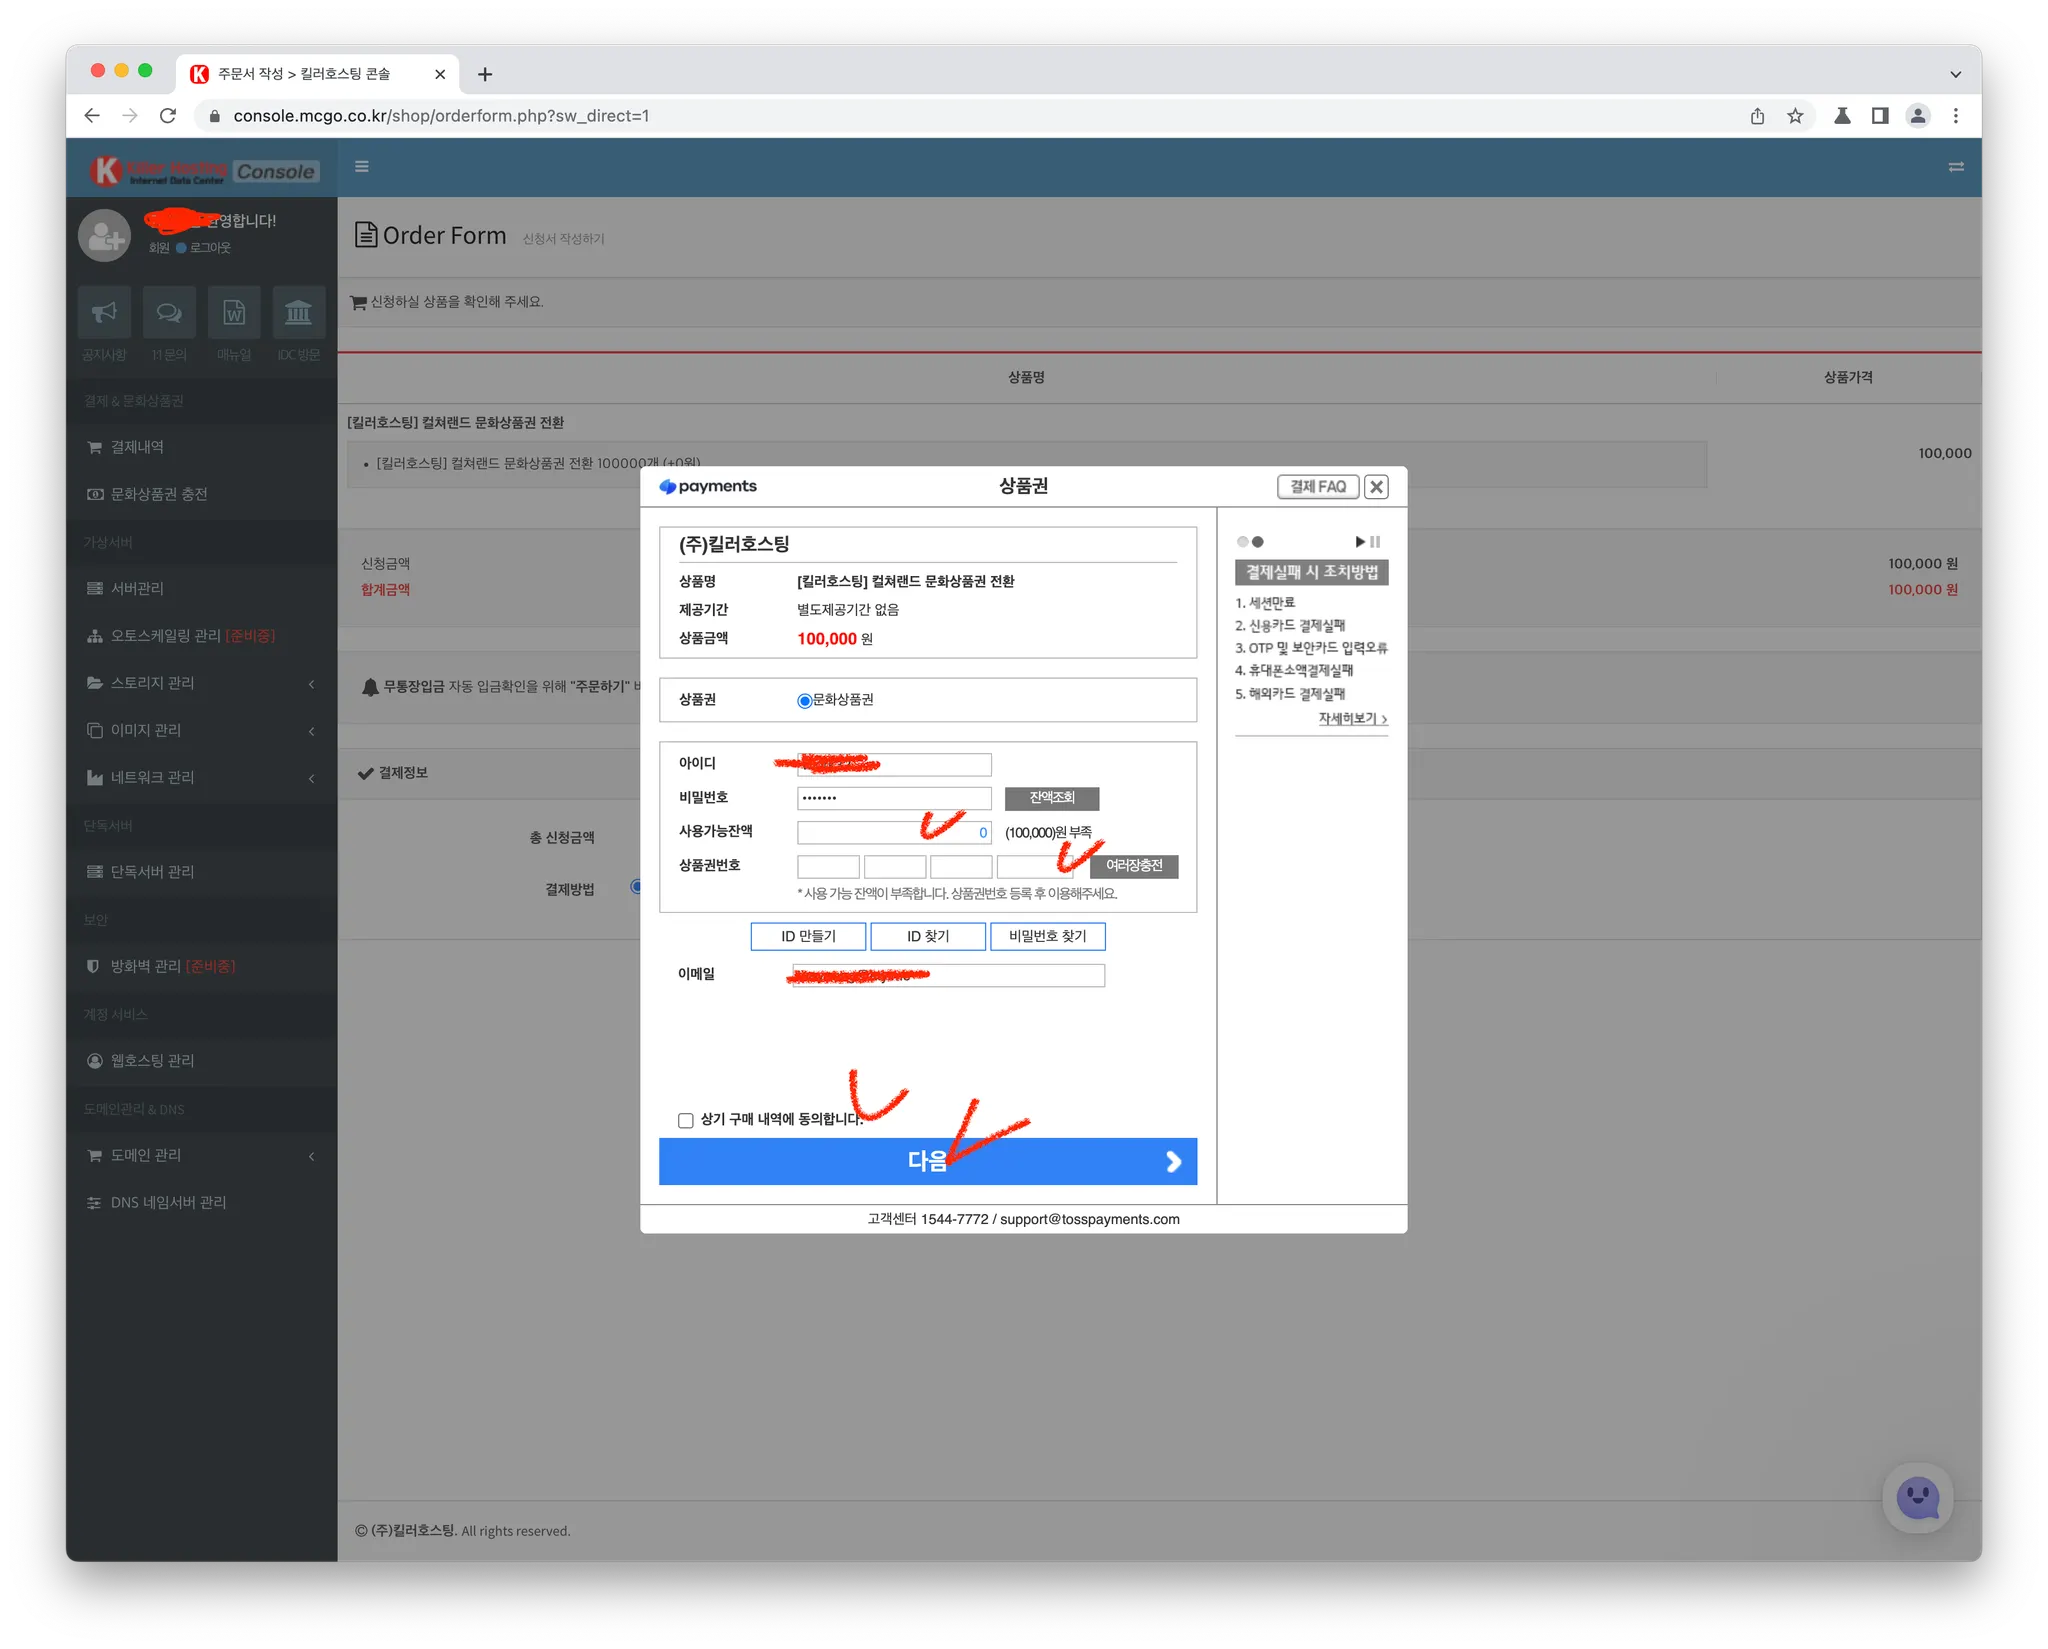Image resolution: width=2048 pixels, height=1649 pixels.
Task: Click the announcements megaphone icon
Action: (104, 313)
